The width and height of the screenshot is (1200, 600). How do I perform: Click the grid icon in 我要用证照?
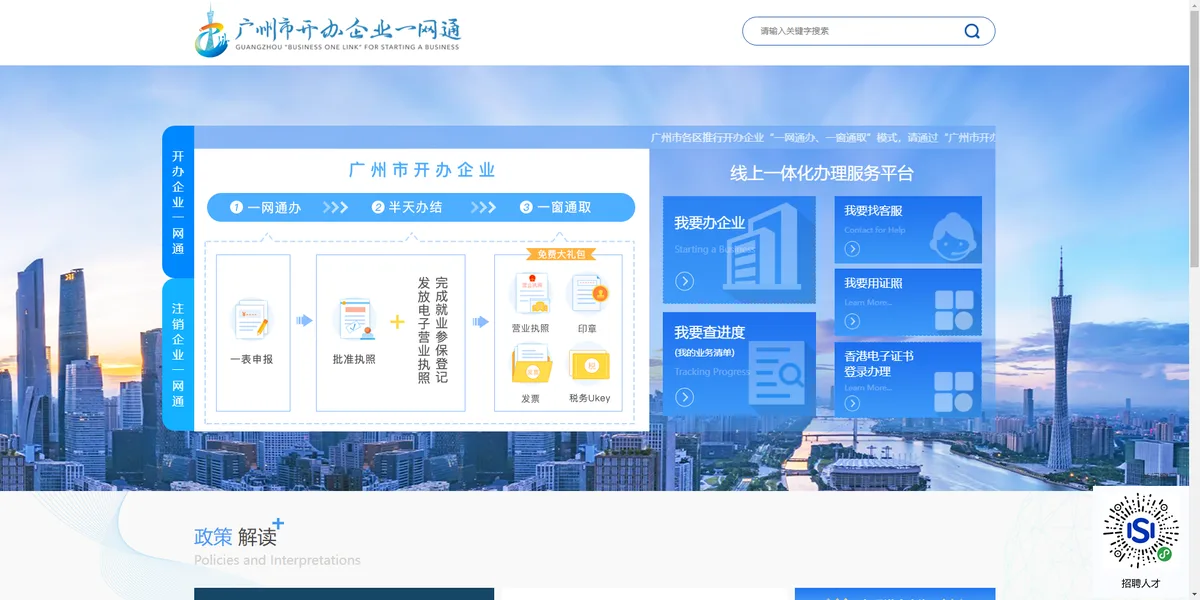coord(954,311)
